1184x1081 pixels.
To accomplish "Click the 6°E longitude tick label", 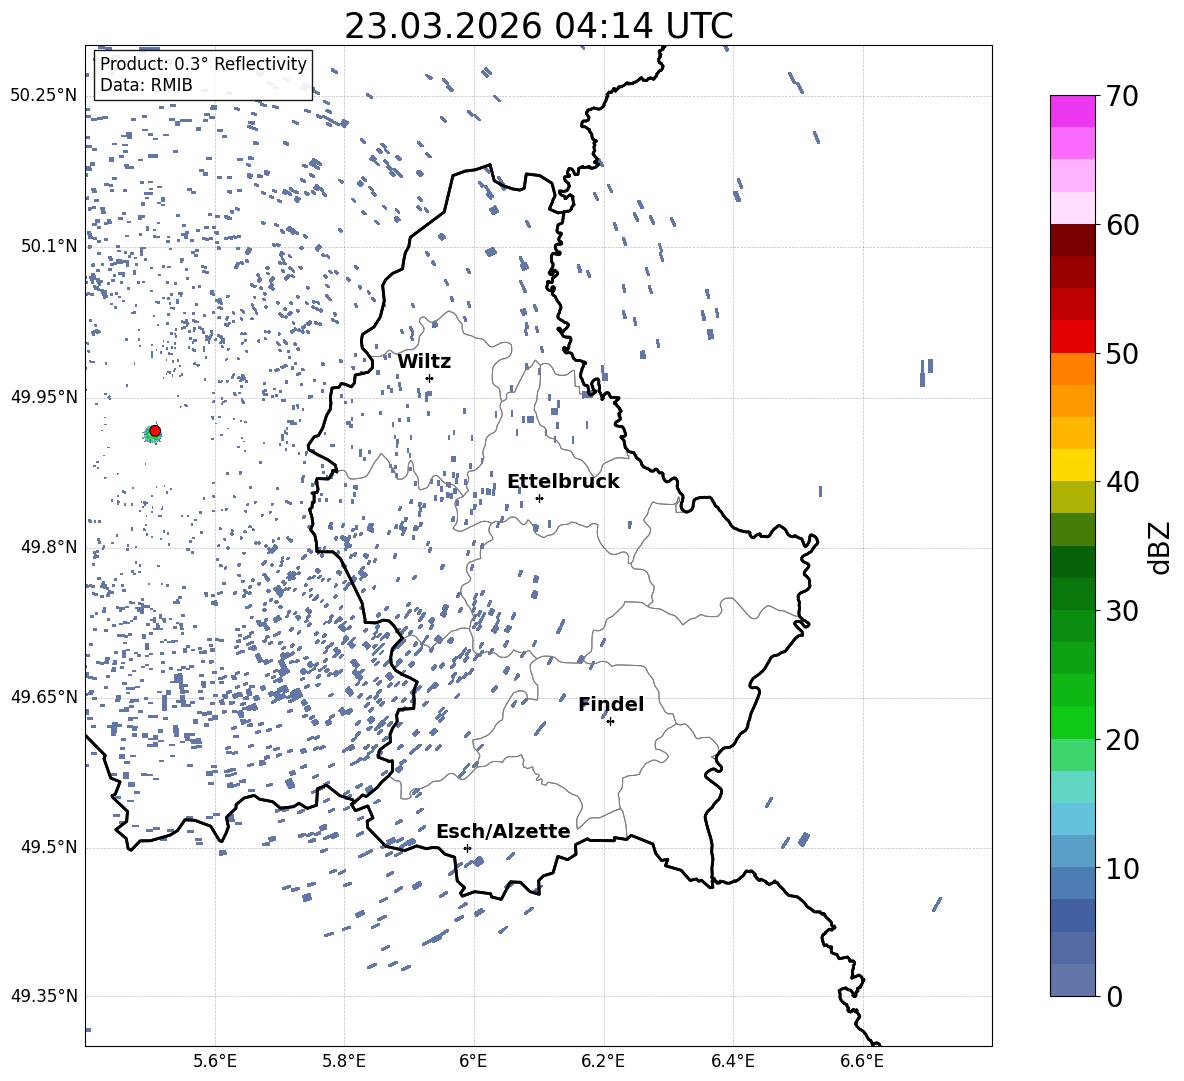I will coord(474,1060).
